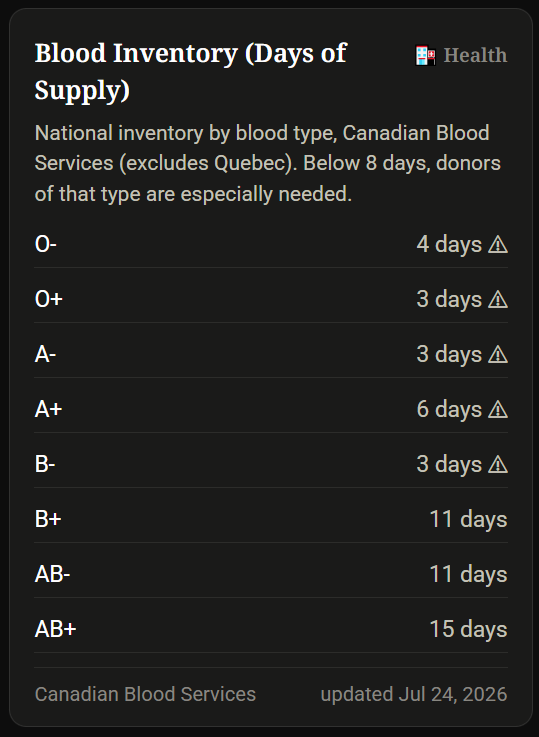
Task: Click the B+ row showing 11 days
Action: [x=271, y=519]
